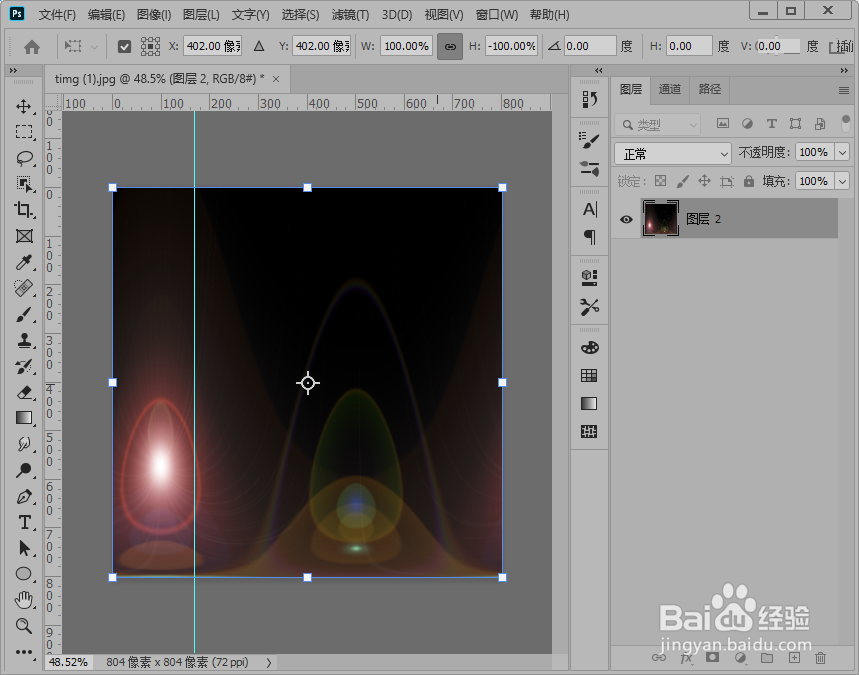This screenshot has height=675, width=859.
Task: Select the Move tool
Action: [24, 106]
